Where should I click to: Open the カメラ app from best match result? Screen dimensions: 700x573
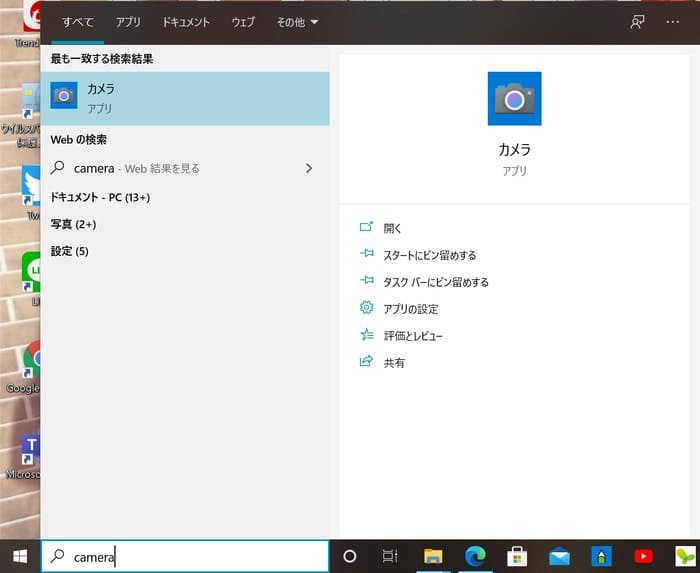[185, 98]
